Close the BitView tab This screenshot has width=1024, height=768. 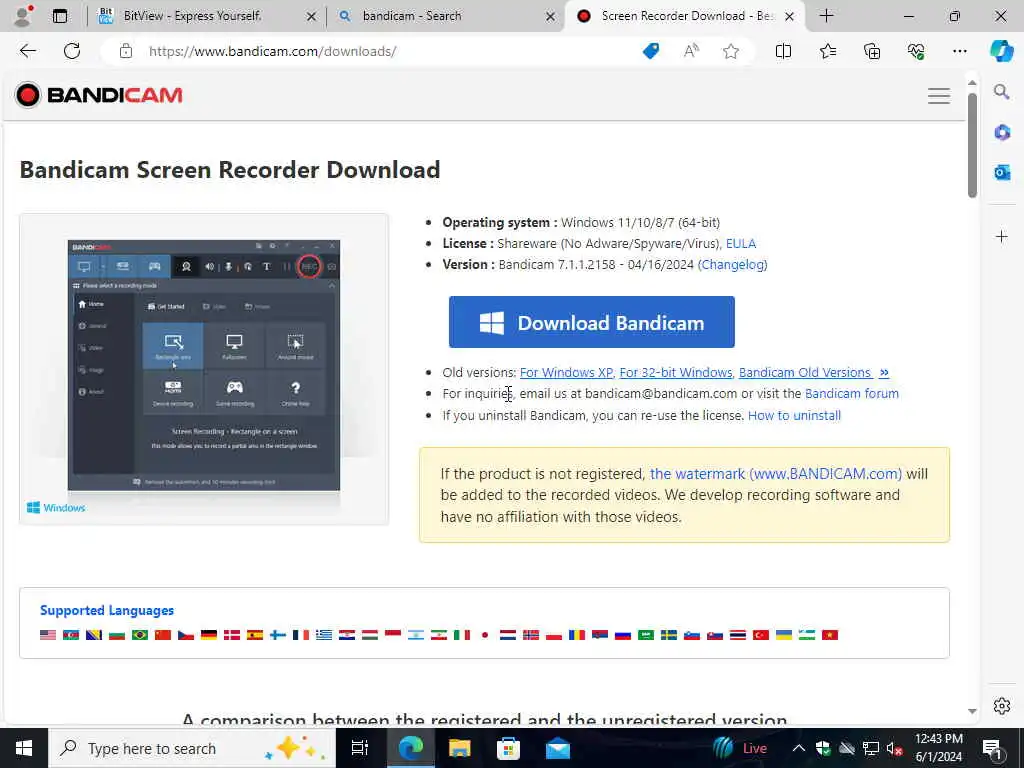pyautogui.click(x=312, y=16)
